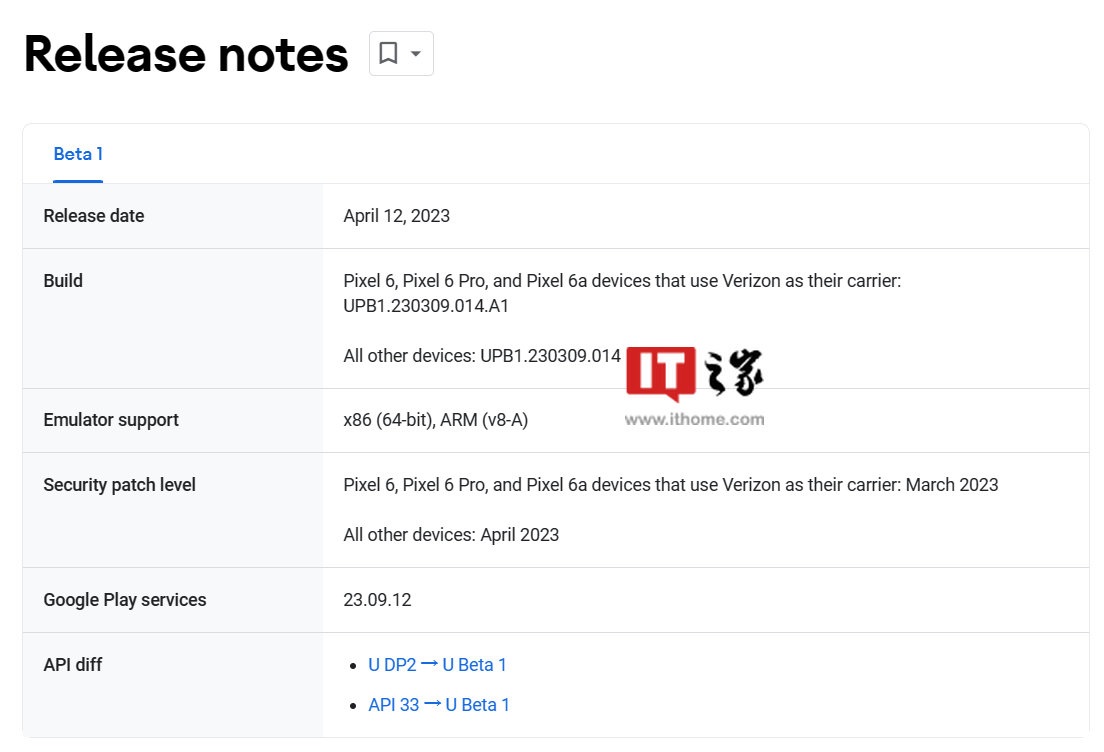1104x752 pixels.
Task: Click the www.ithome.com watermark text
Action: (694, 420)
